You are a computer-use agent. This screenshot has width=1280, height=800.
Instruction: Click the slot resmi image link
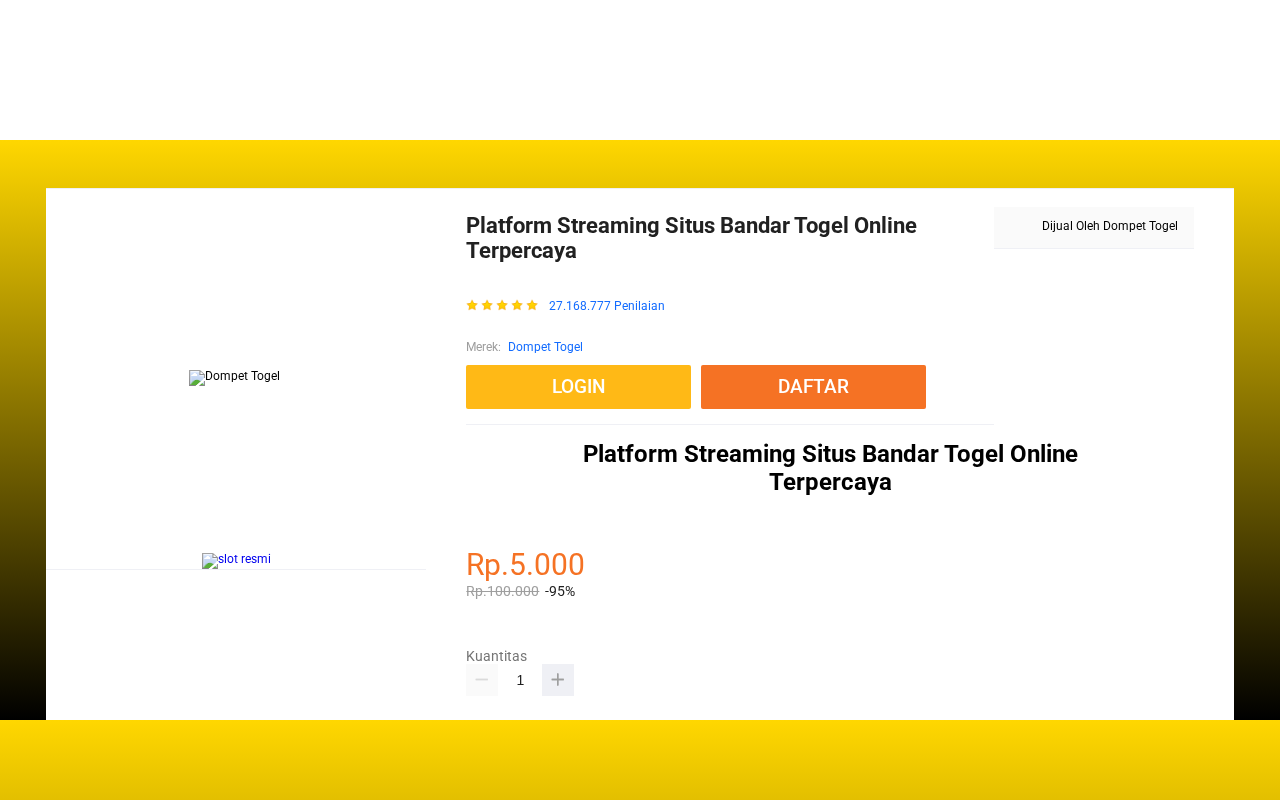[236, 560]
